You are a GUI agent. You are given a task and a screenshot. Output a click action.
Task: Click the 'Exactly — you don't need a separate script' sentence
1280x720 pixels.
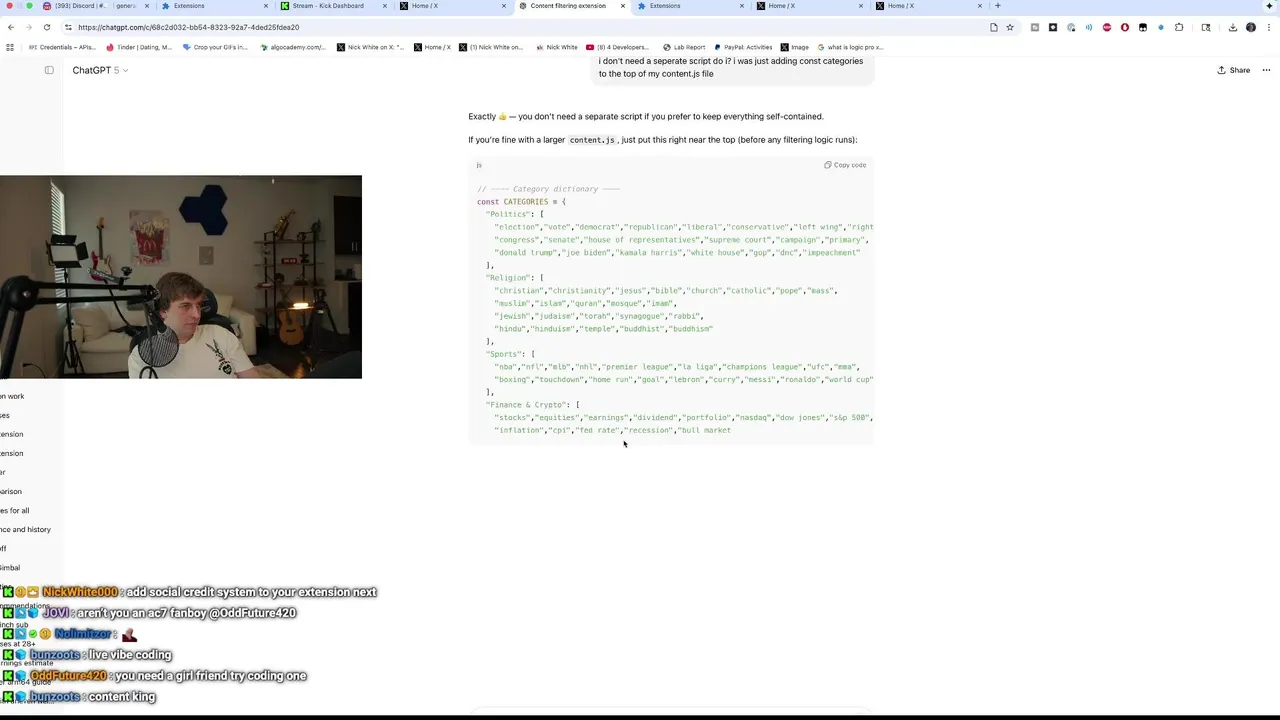(645, 117)
